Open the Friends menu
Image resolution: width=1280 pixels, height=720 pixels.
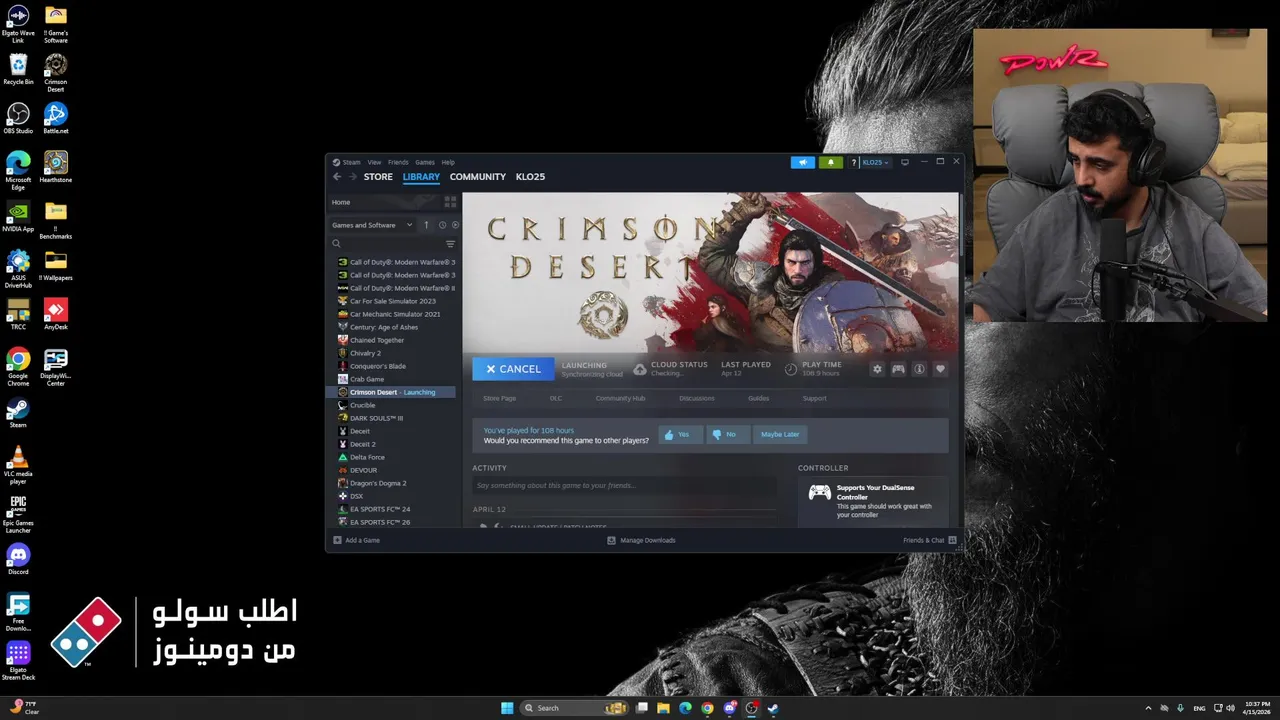[398, 162]
